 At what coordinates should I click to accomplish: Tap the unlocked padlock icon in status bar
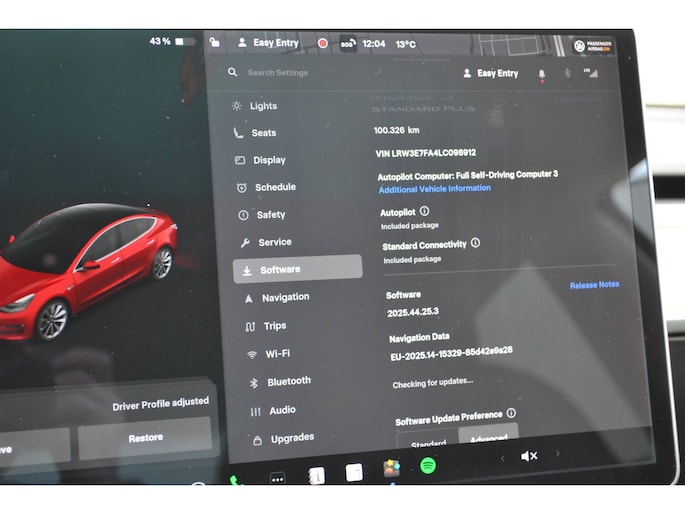click(x=215, y=42)
